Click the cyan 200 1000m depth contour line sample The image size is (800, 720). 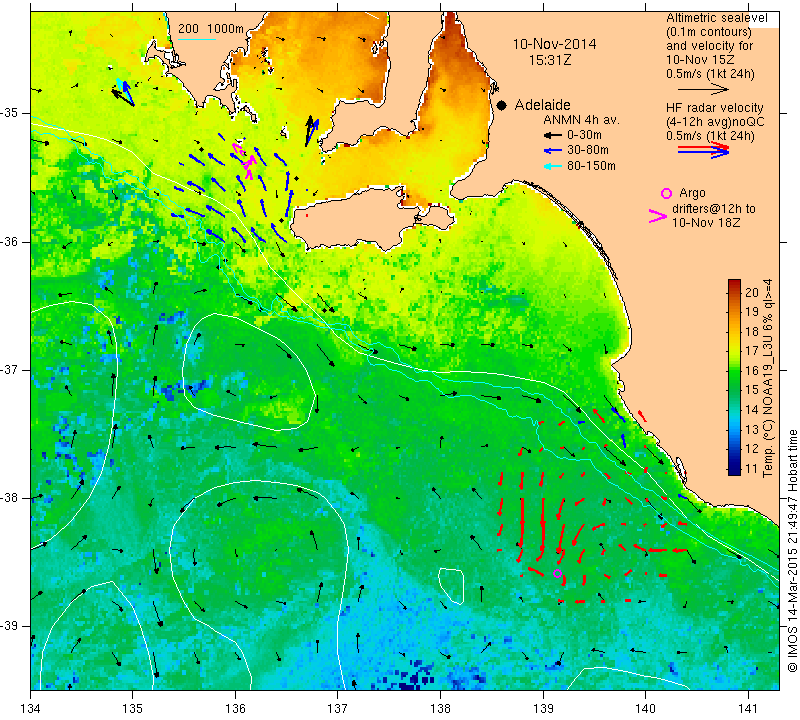click(197, 39)
